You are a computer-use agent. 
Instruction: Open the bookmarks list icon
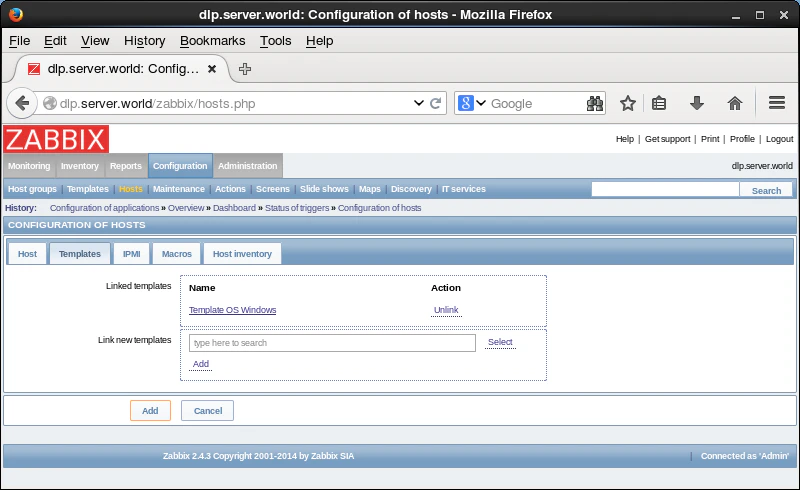[659, 104]
